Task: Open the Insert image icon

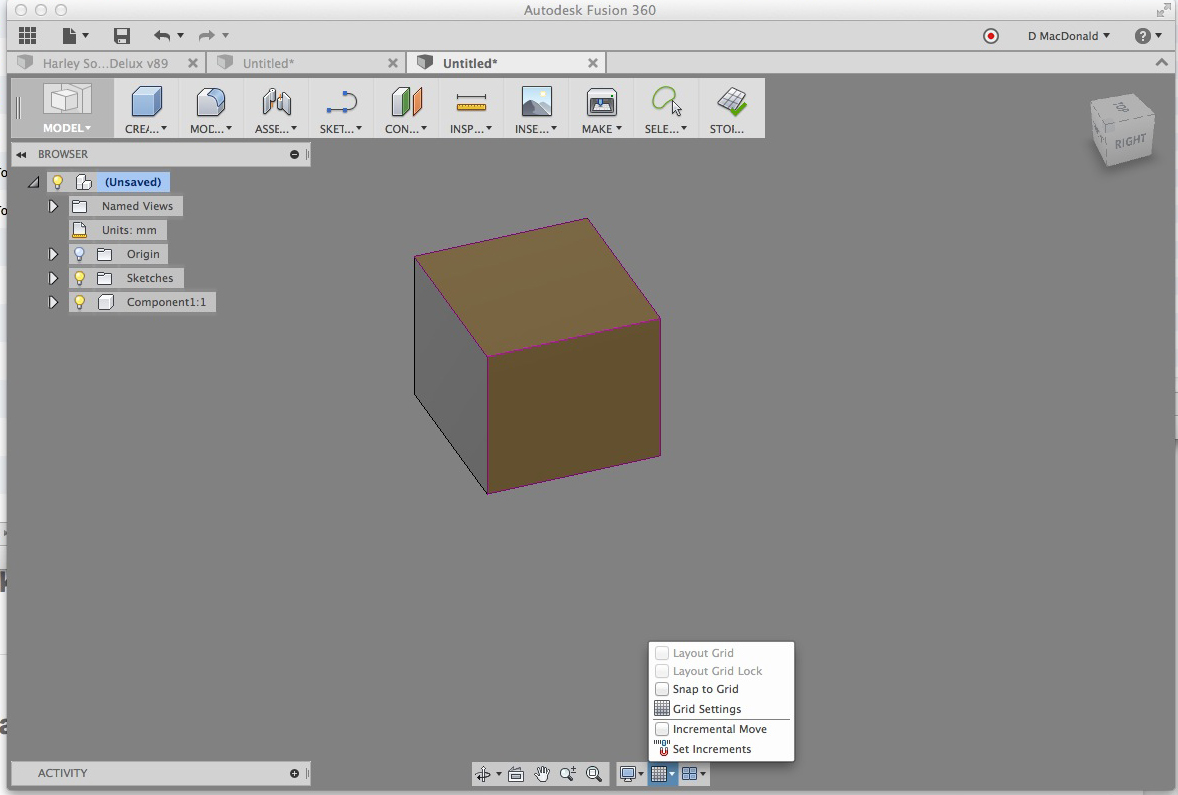Action: [536, 103]
